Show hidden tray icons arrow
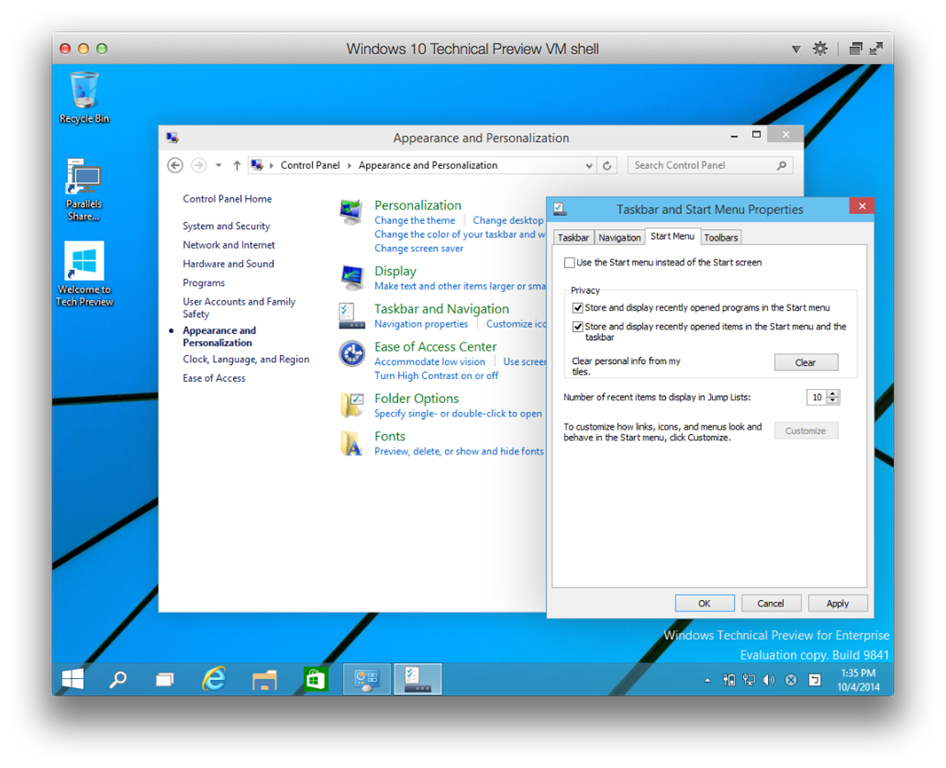 click(707, 681)
